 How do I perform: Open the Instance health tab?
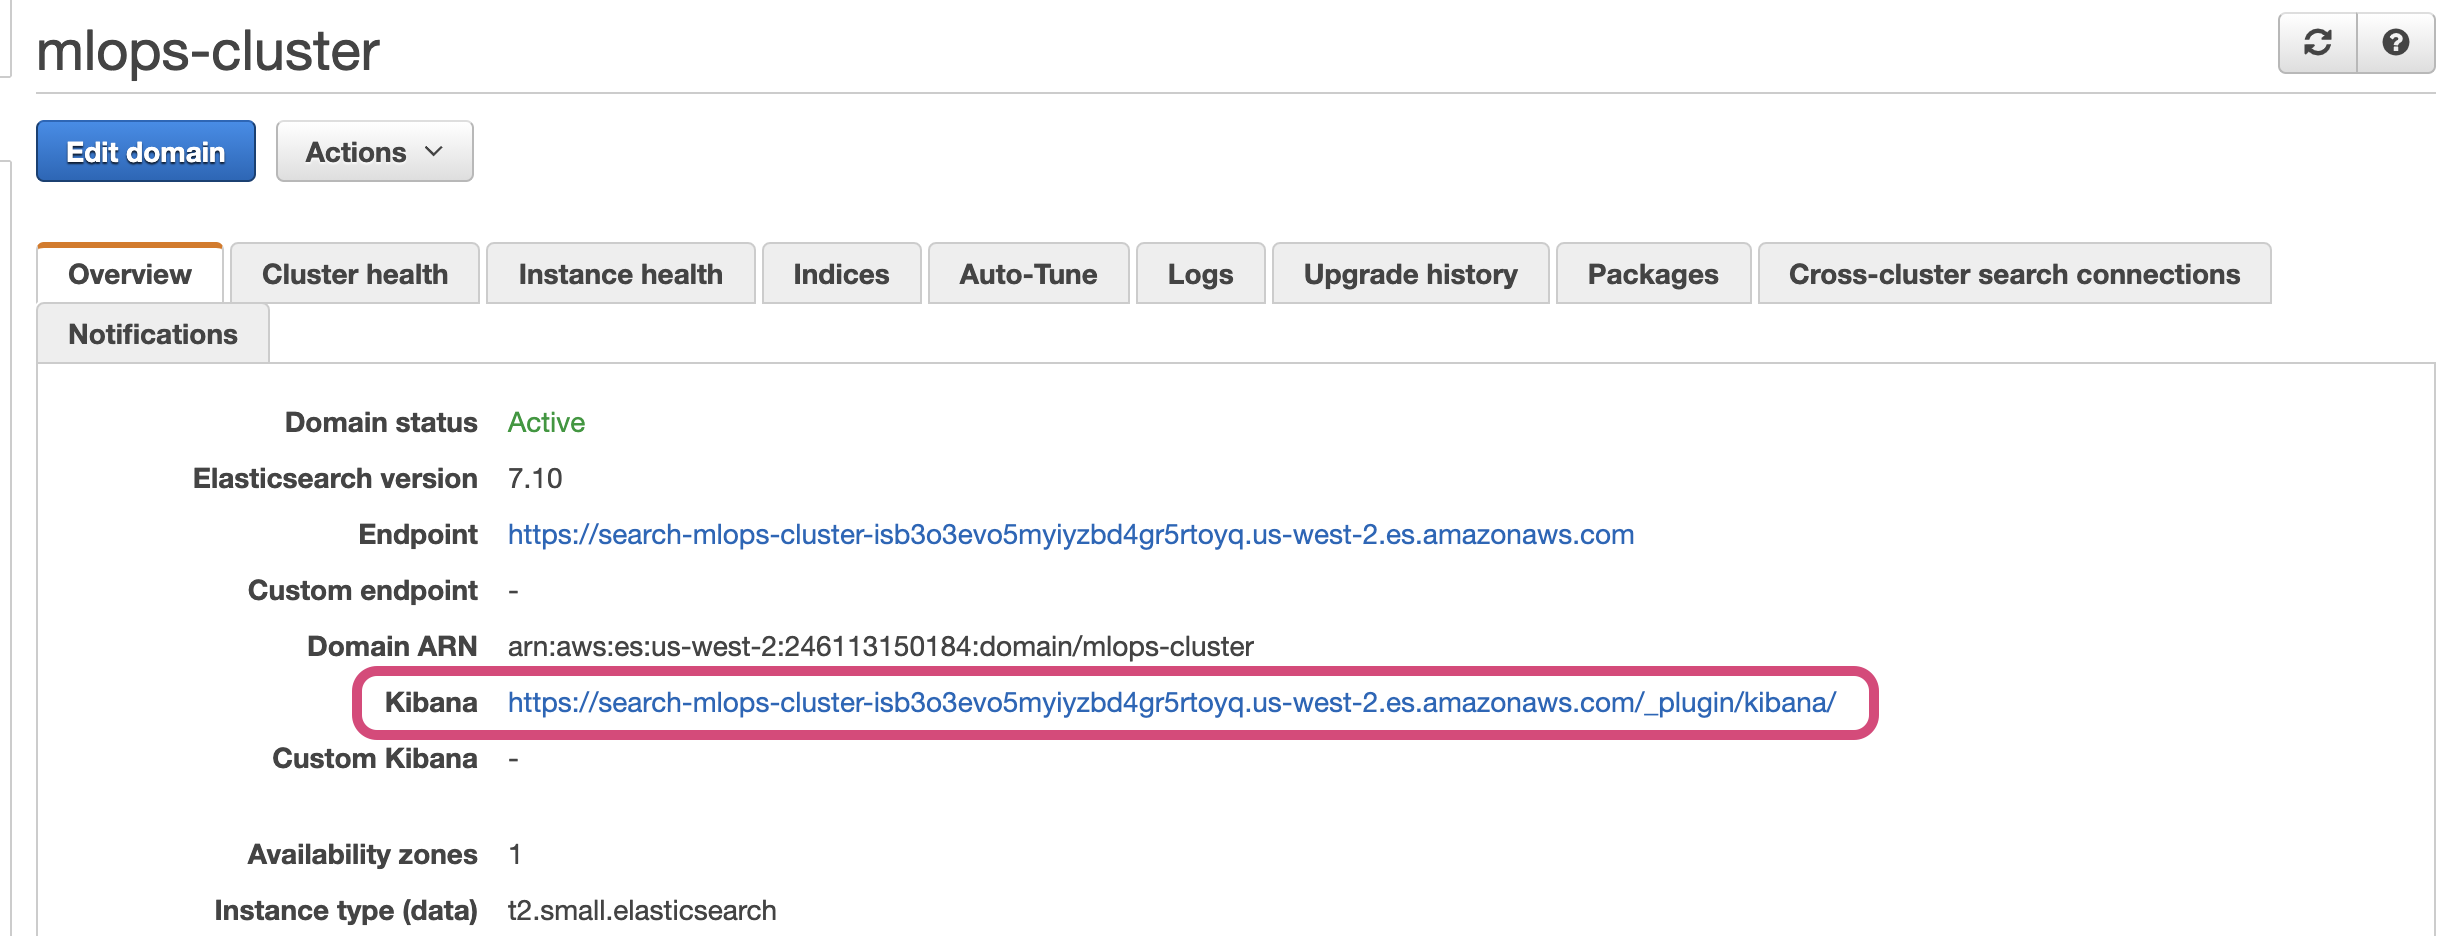(620, 274)
